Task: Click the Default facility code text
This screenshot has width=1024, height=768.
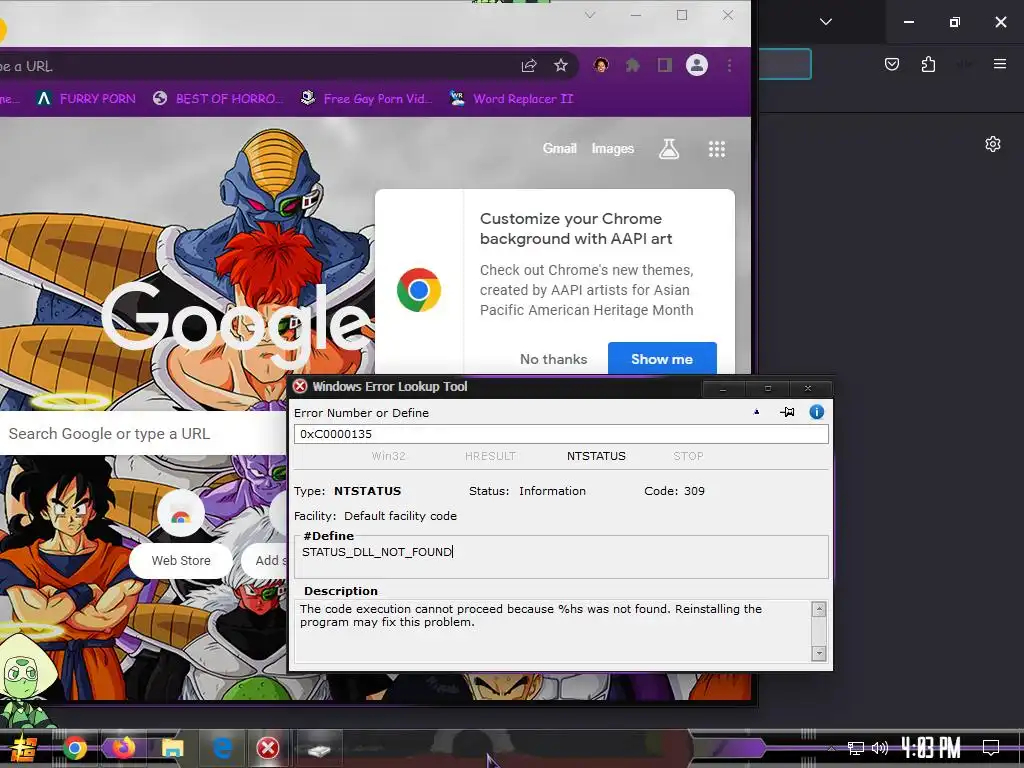Action: coord(400,516)
